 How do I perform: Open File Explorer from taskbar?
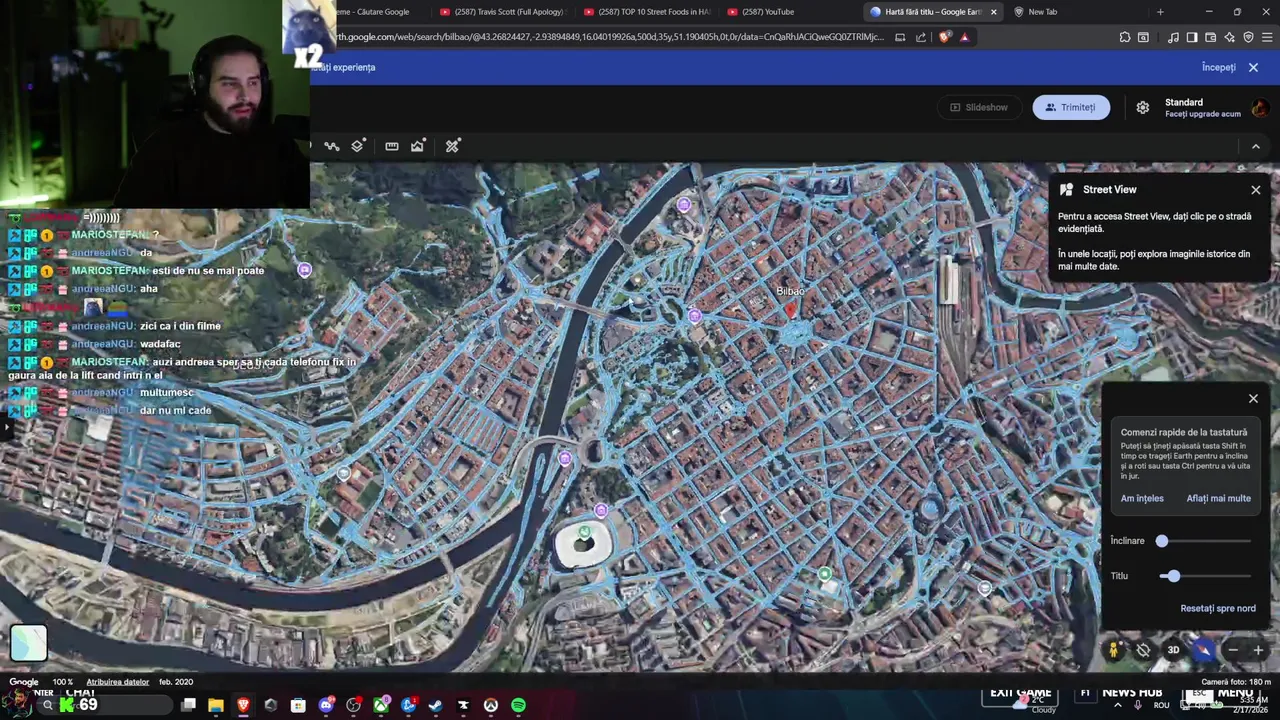click(215, 705)
